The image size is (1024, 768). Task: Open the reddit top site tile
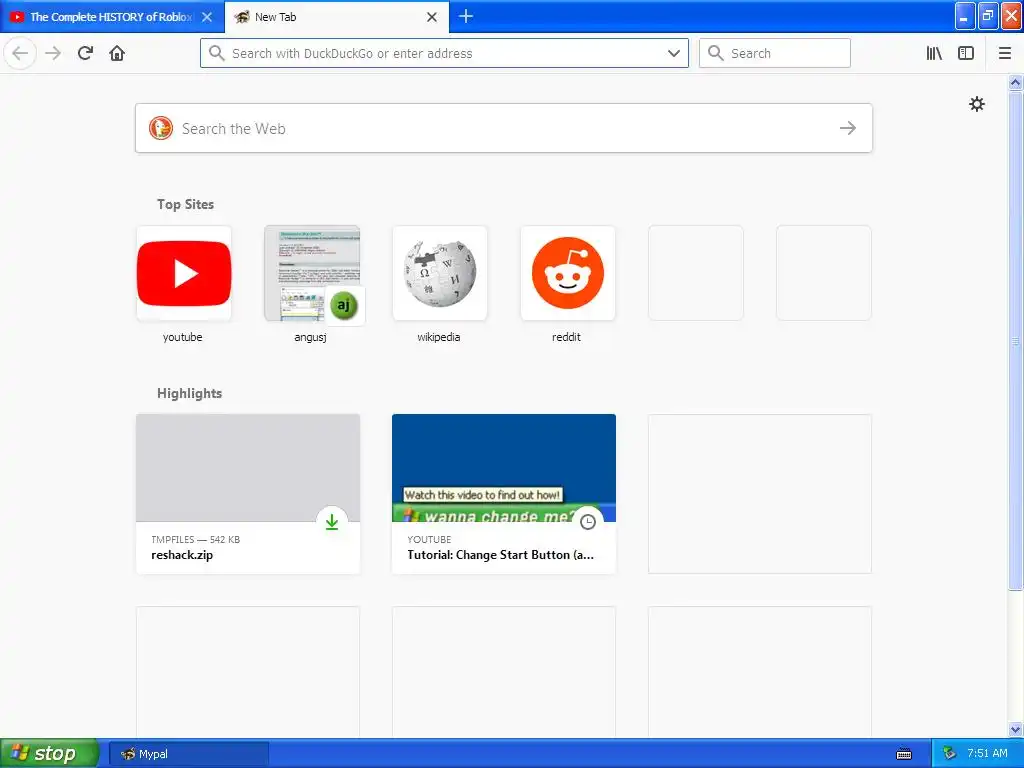pos(568,273)
